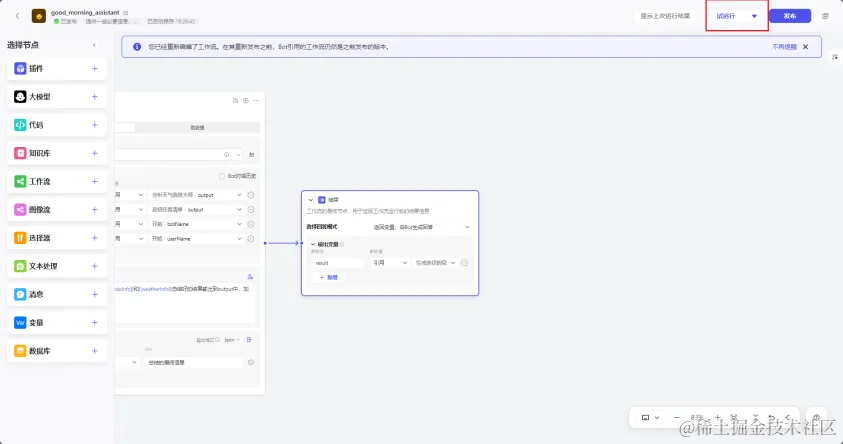Screen dimensions: 843x444
Task: Click the 83% zoom level value
Action: click(697, 418)
